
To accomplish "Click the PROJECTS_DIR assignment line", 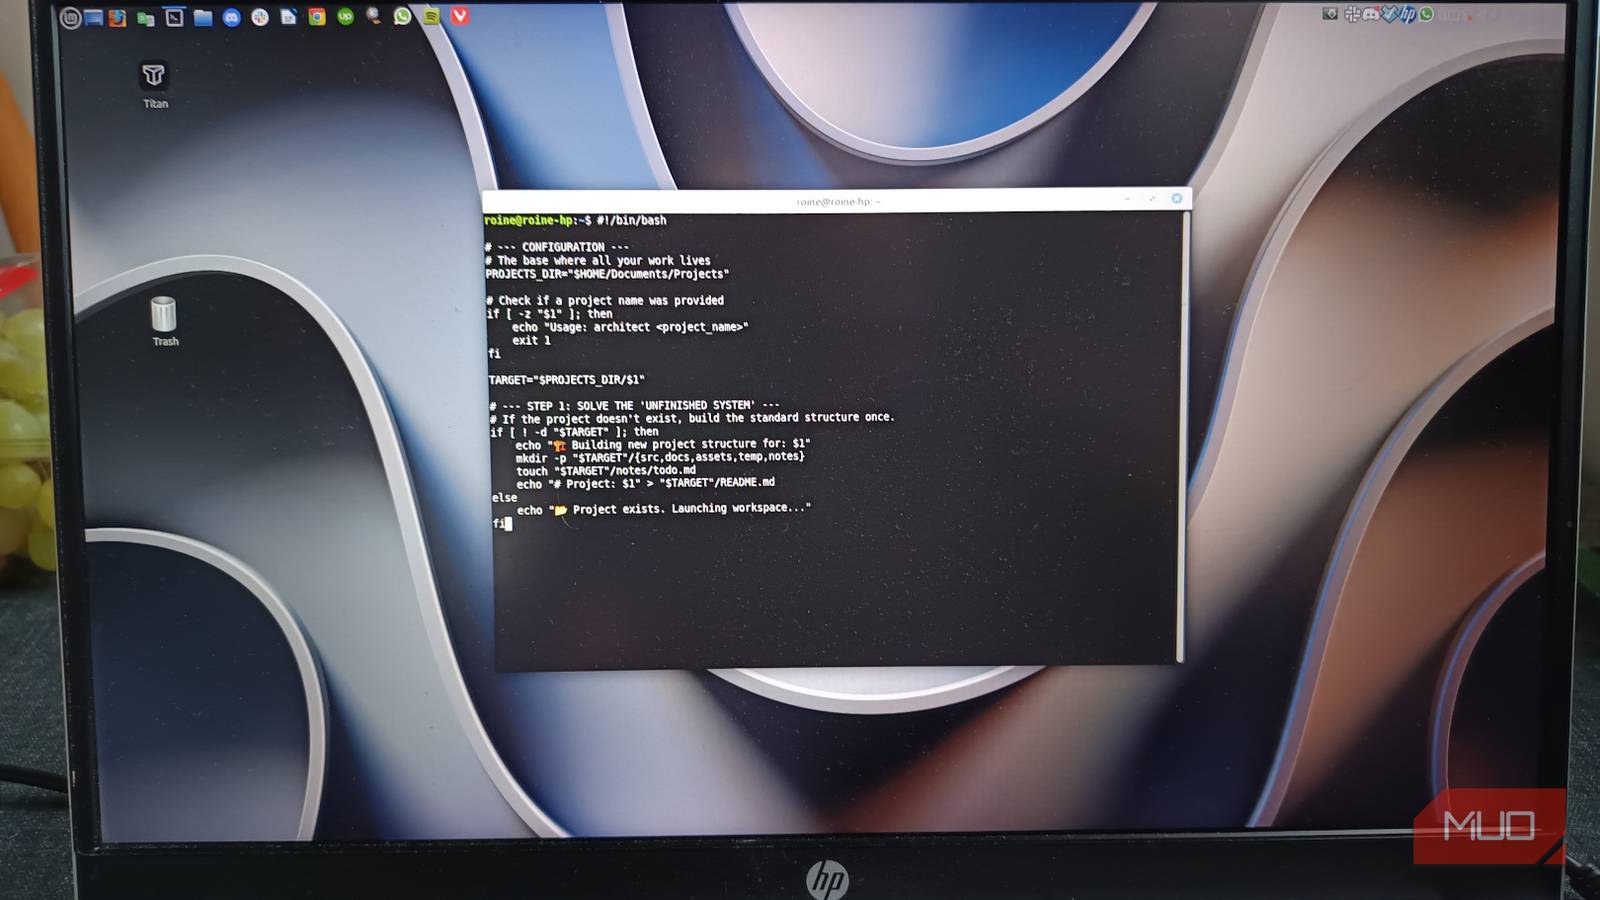I will tap(607, 274).
